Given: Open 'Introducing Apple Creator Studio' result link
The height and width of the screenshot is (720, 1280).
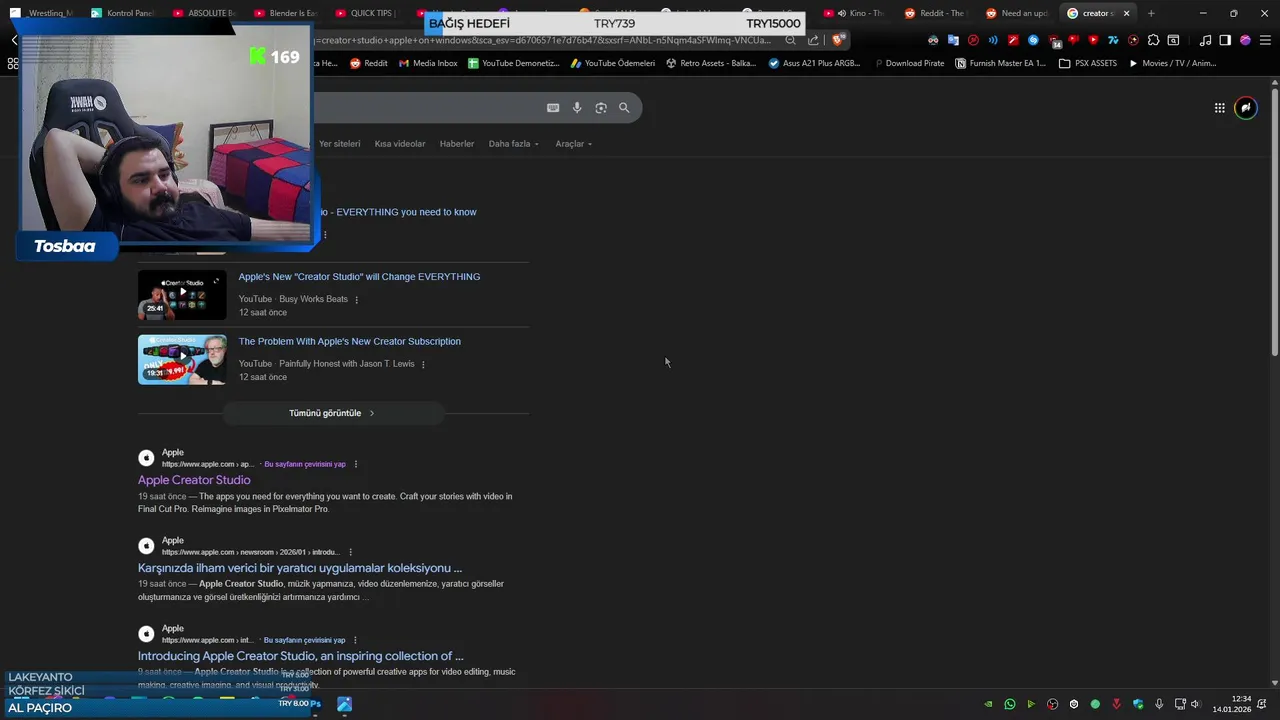Looking at the screenshot, I should pos(301,656).
